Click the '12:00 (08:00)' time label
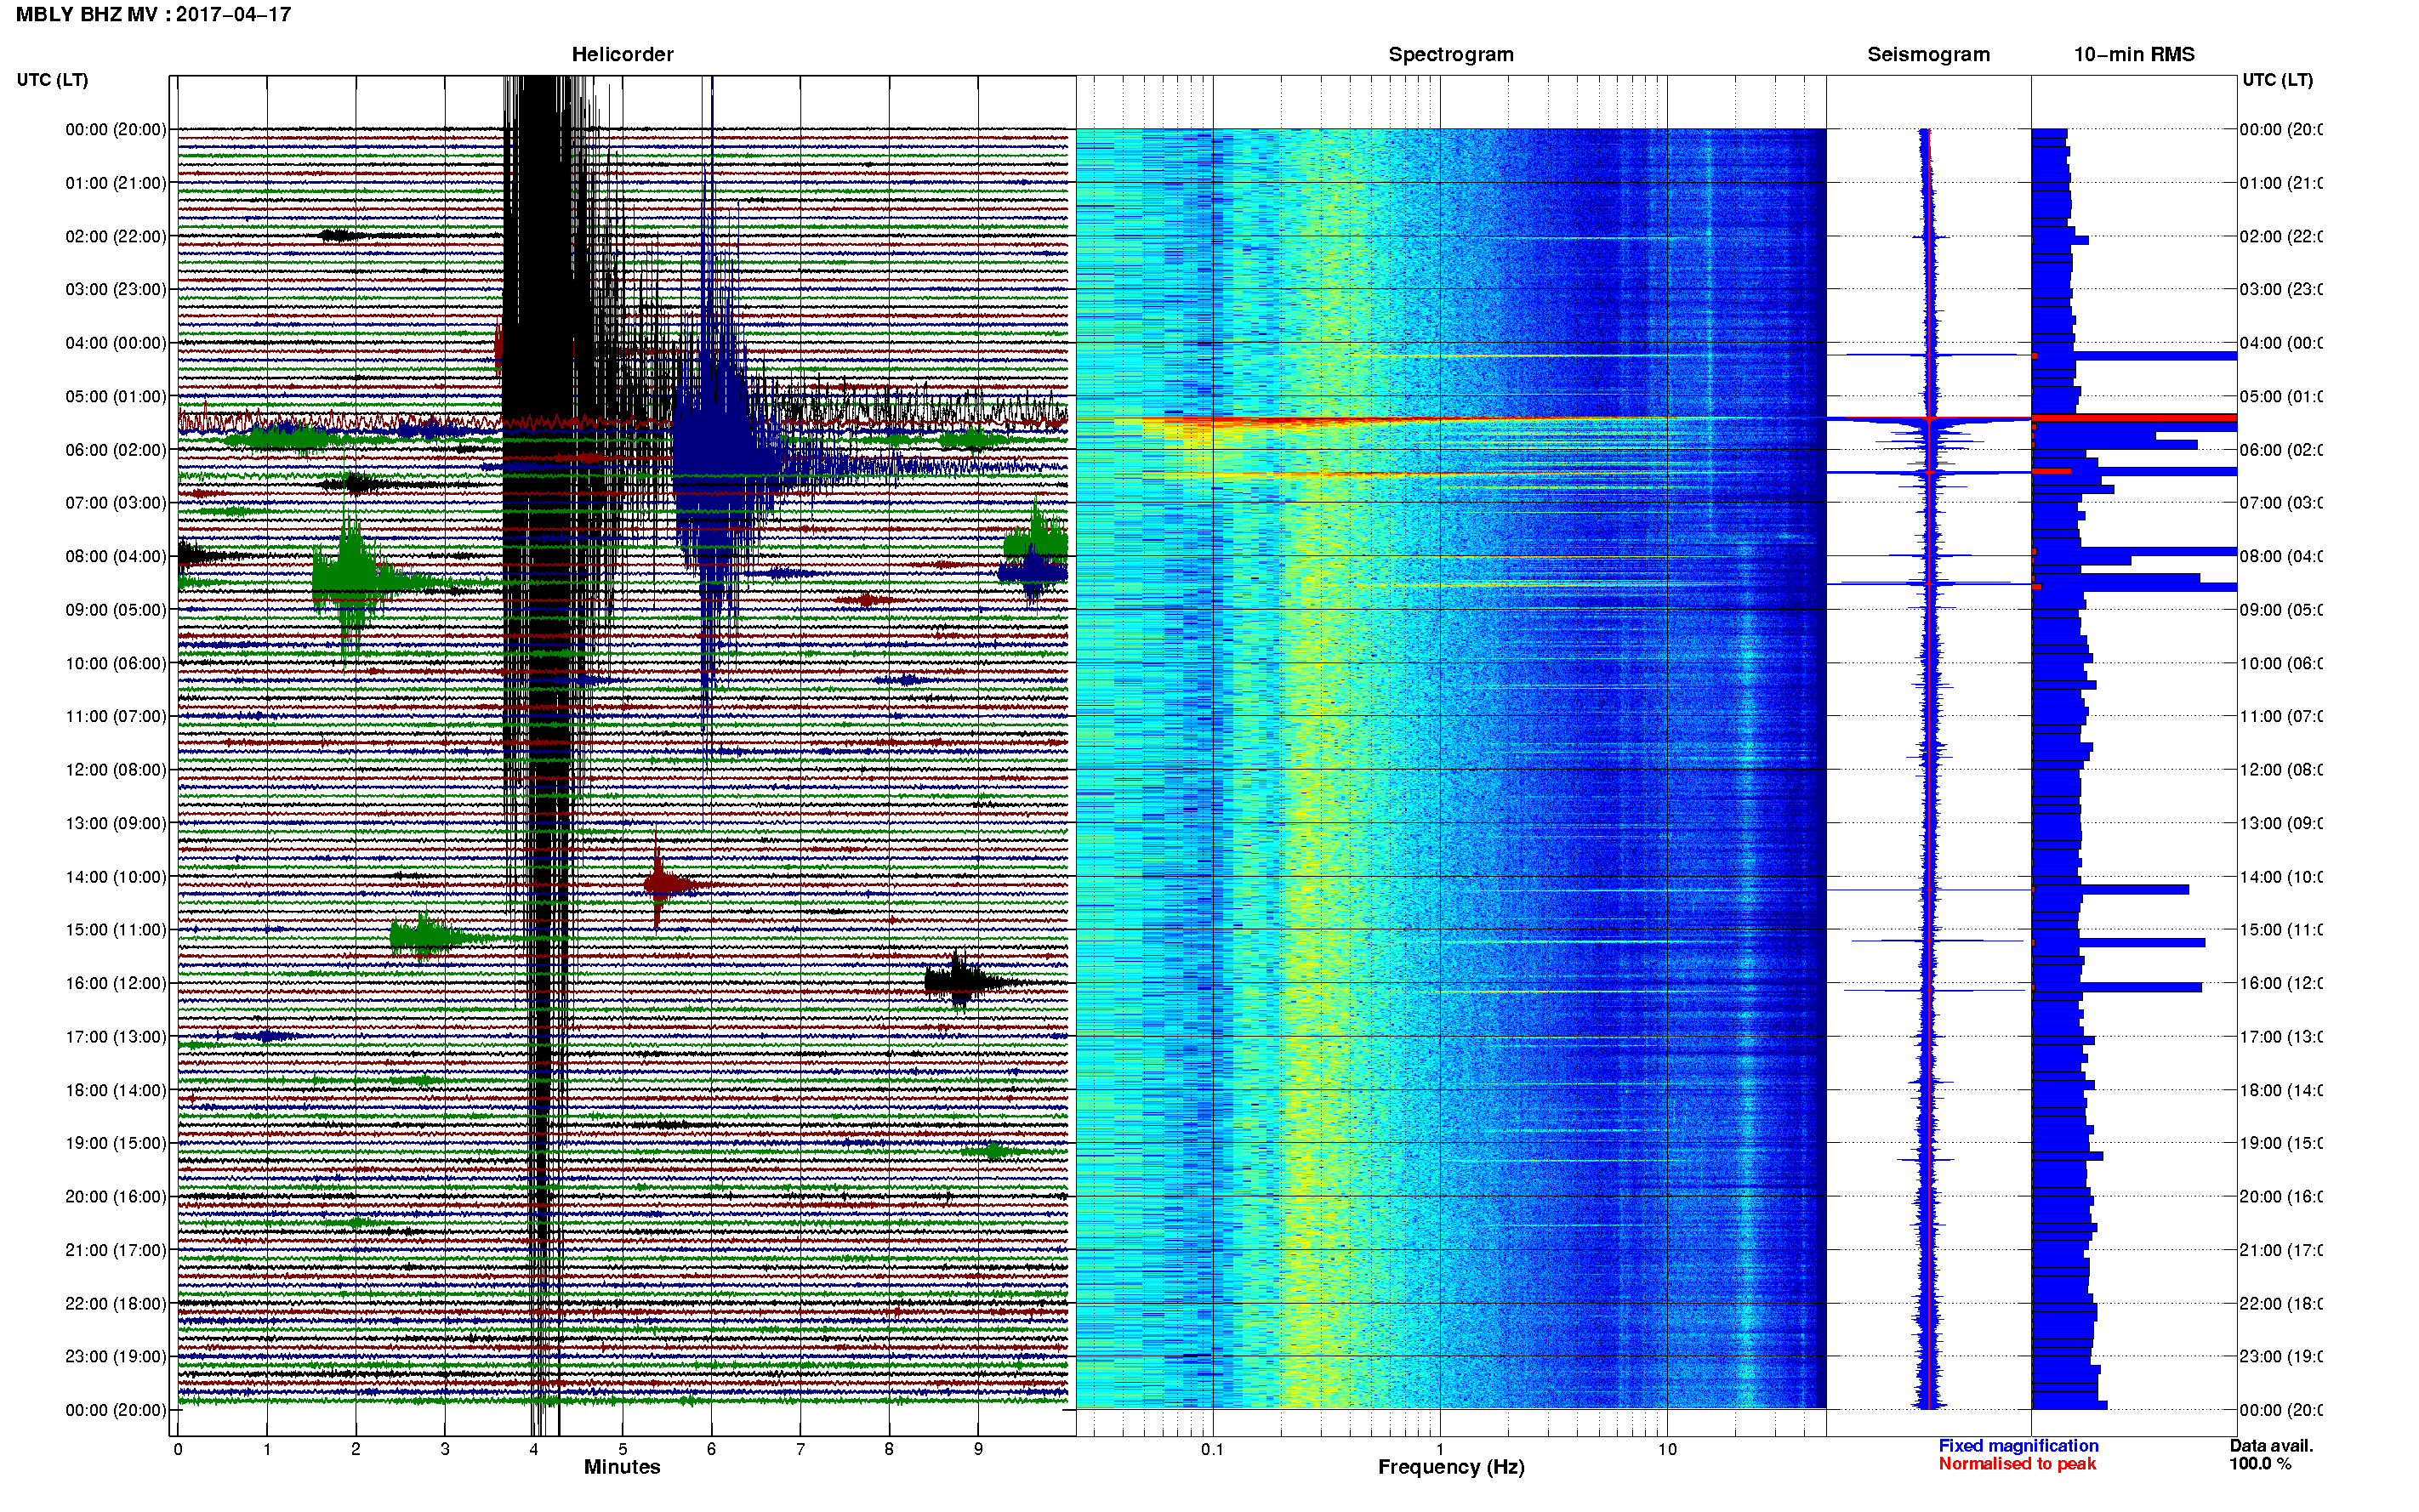 pyautogui.click(x=116, y=769)
